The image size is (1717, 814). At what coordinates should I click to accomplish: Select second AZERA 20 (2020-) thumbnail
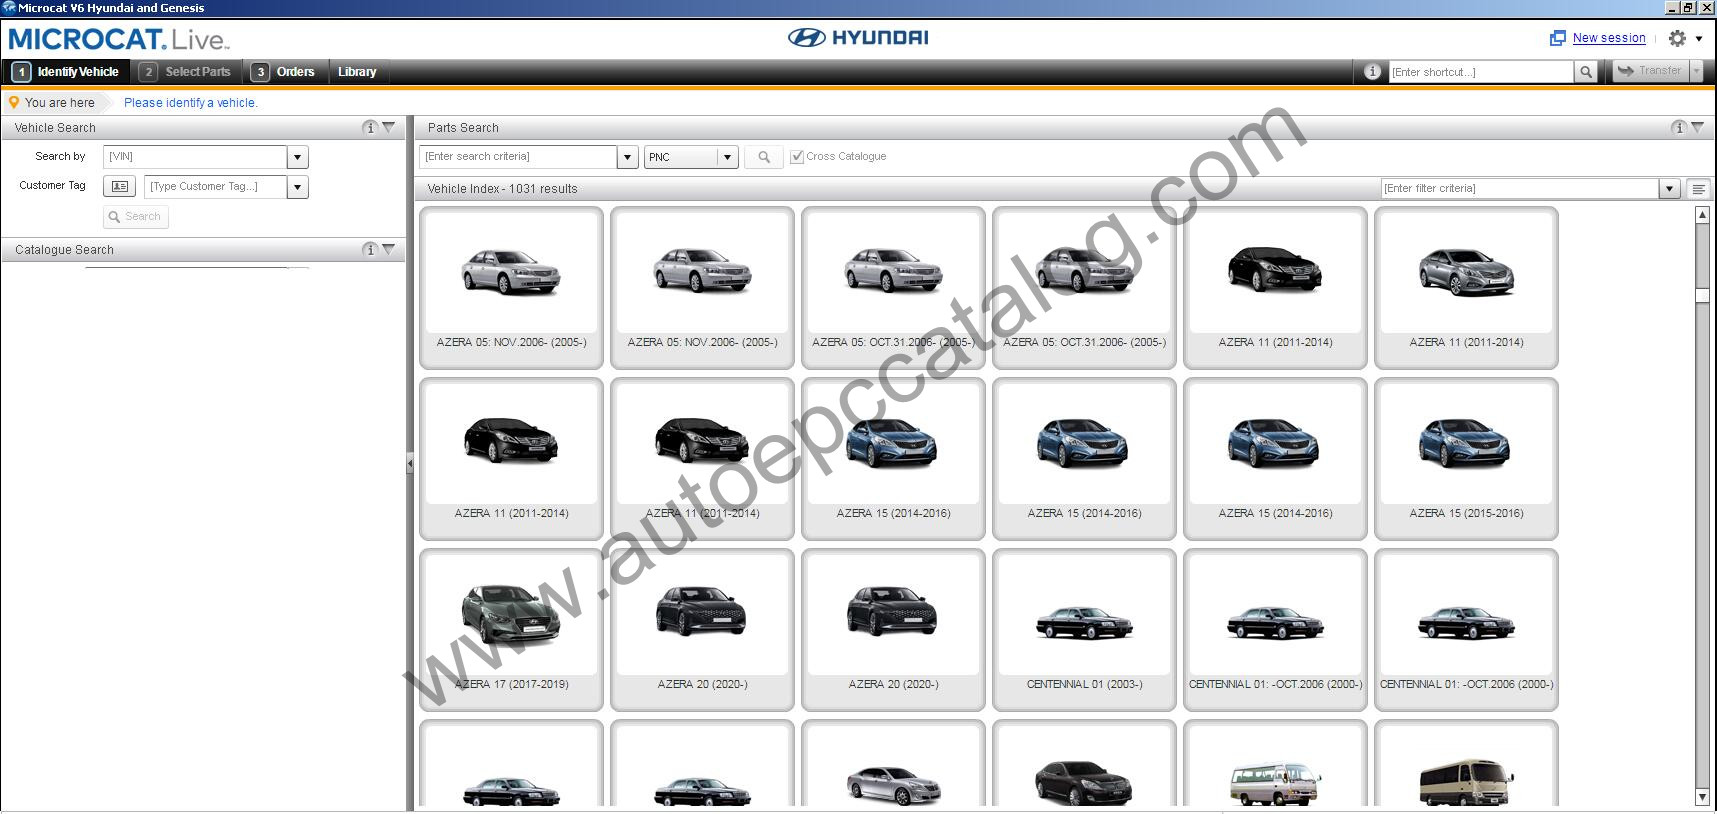(893, 630)
